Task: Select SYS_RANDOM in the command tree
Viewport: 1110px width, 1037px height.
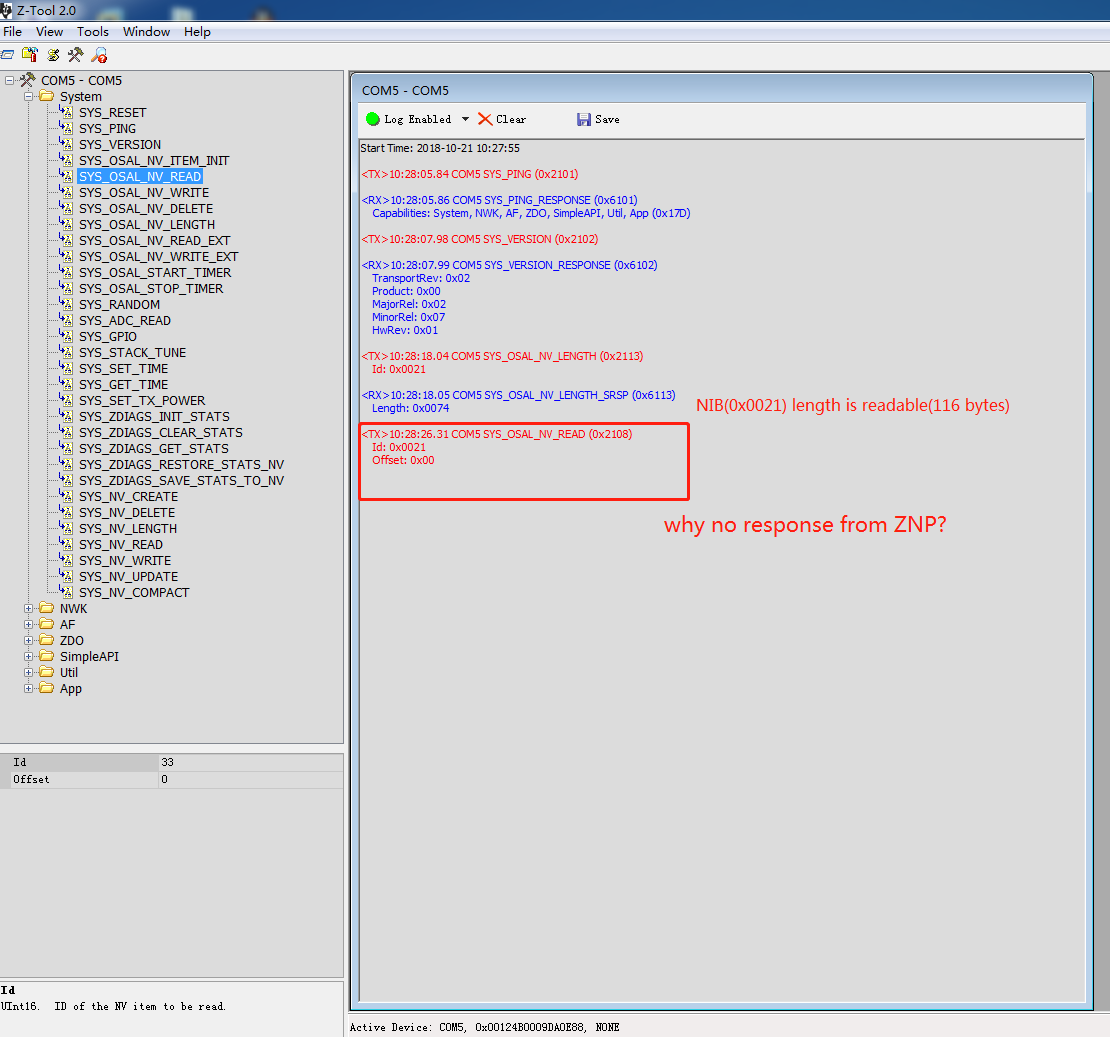Action: [122, 304]
